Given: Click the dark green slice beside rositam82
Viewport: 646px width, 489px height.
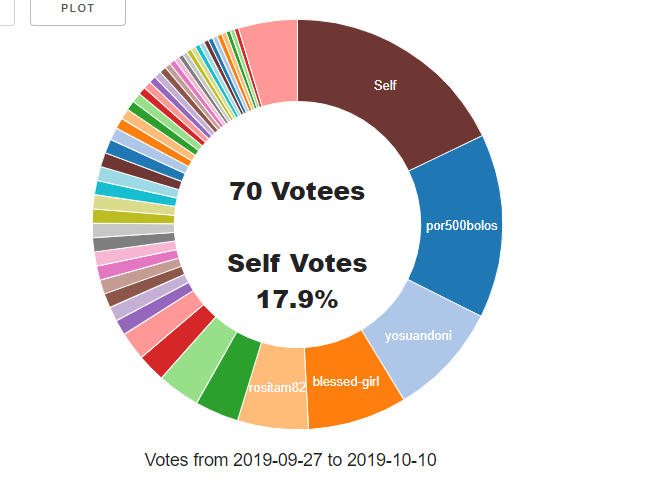Looking at the screenshot, I should tap(231, 376).
